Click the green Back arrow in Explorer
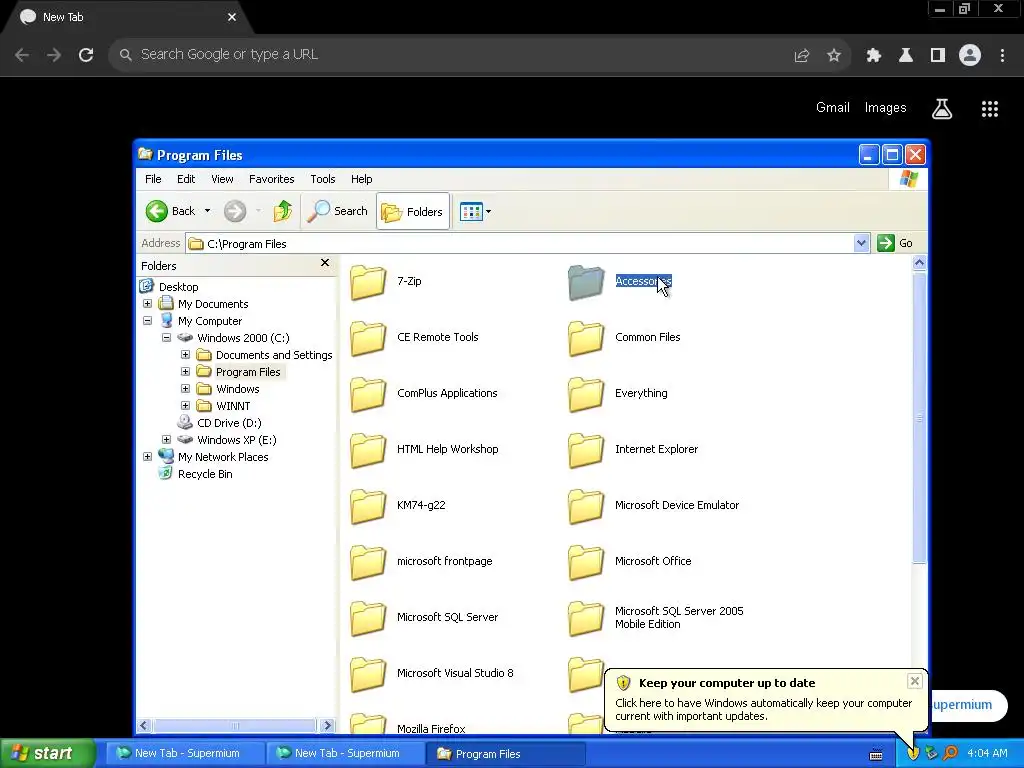Viewport: 1024px width, 768px height. pyautogui.click(x=157, y=211)
